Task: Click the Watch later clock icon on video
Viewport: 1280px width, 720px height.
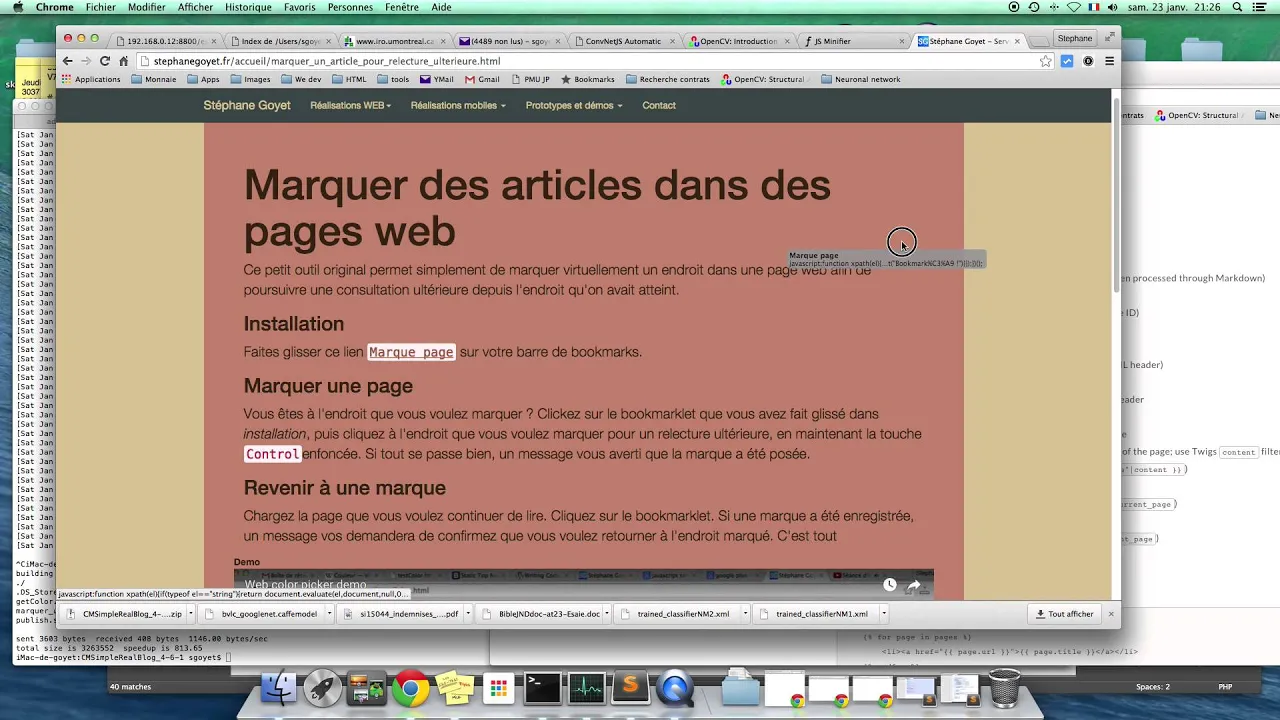Action: point(889,585)
